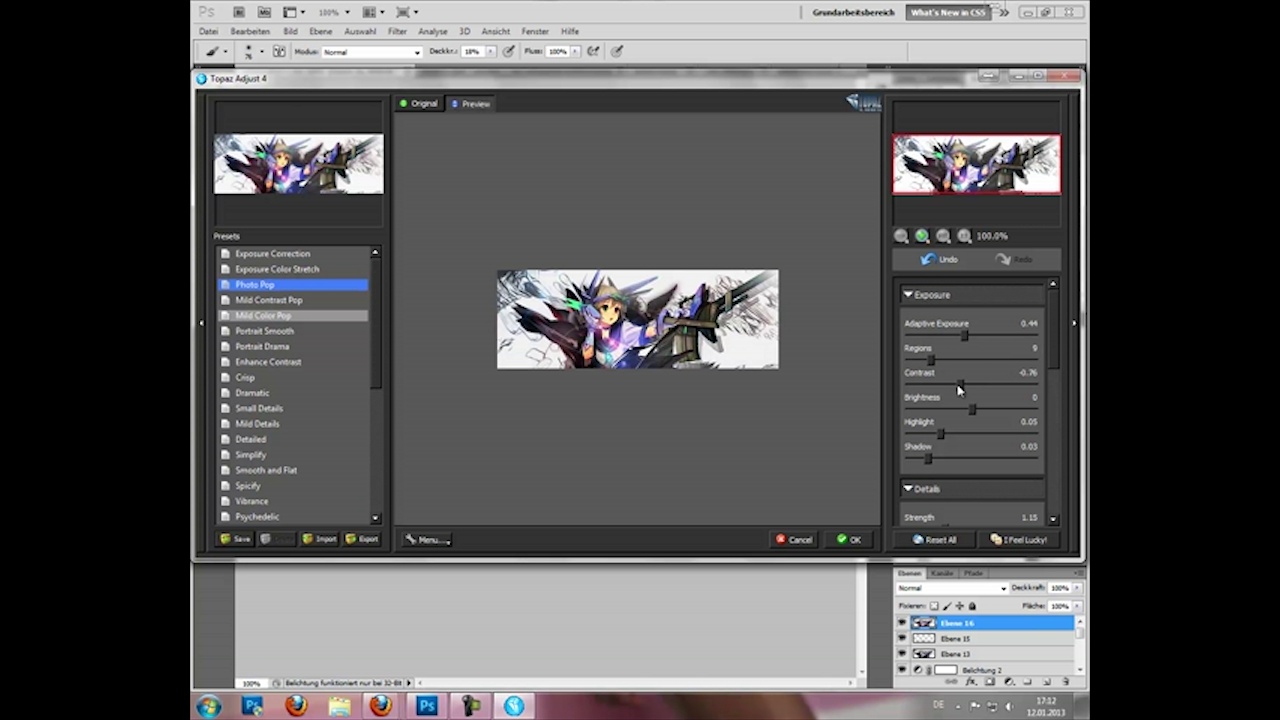Click the Reset All button

pos(935,540)
